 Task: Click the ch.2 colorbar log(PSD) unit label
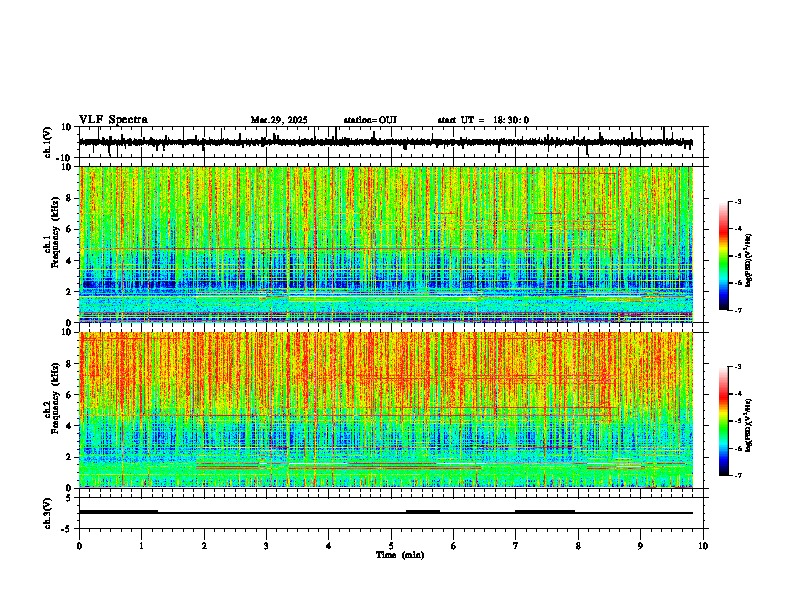tap(749, 426)
